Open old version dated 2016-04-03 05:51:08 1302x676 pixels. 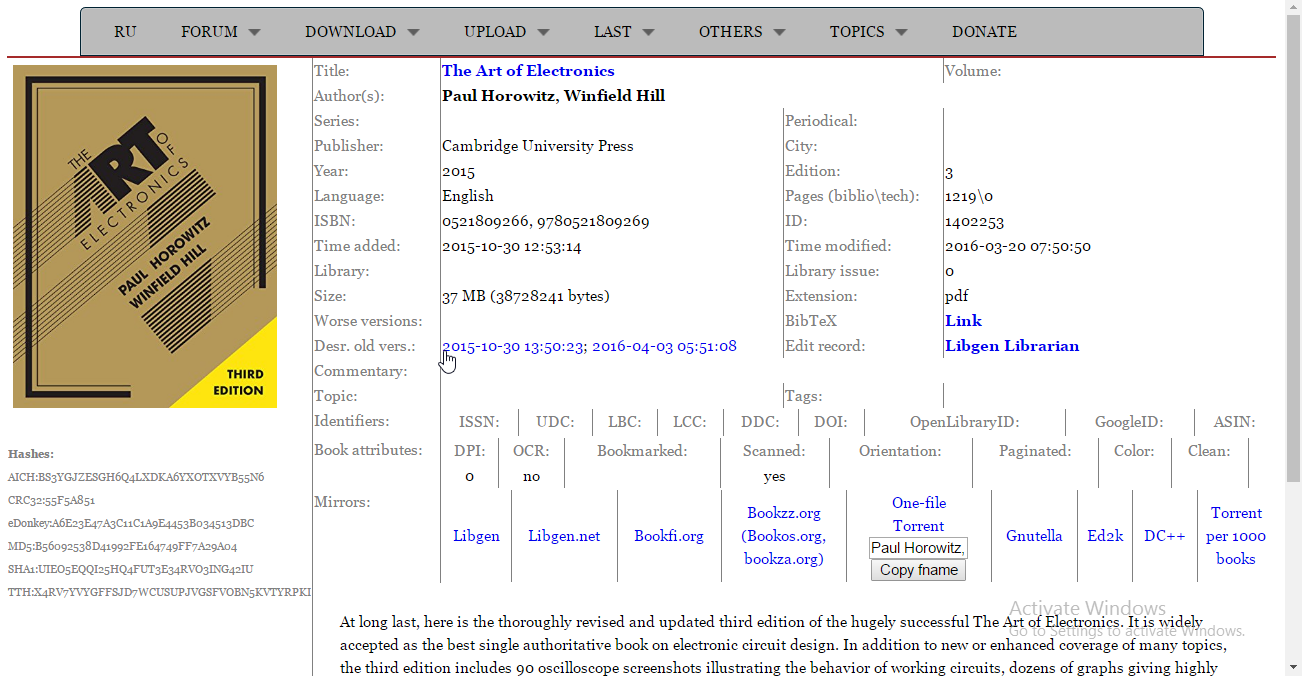pos(664,346)
